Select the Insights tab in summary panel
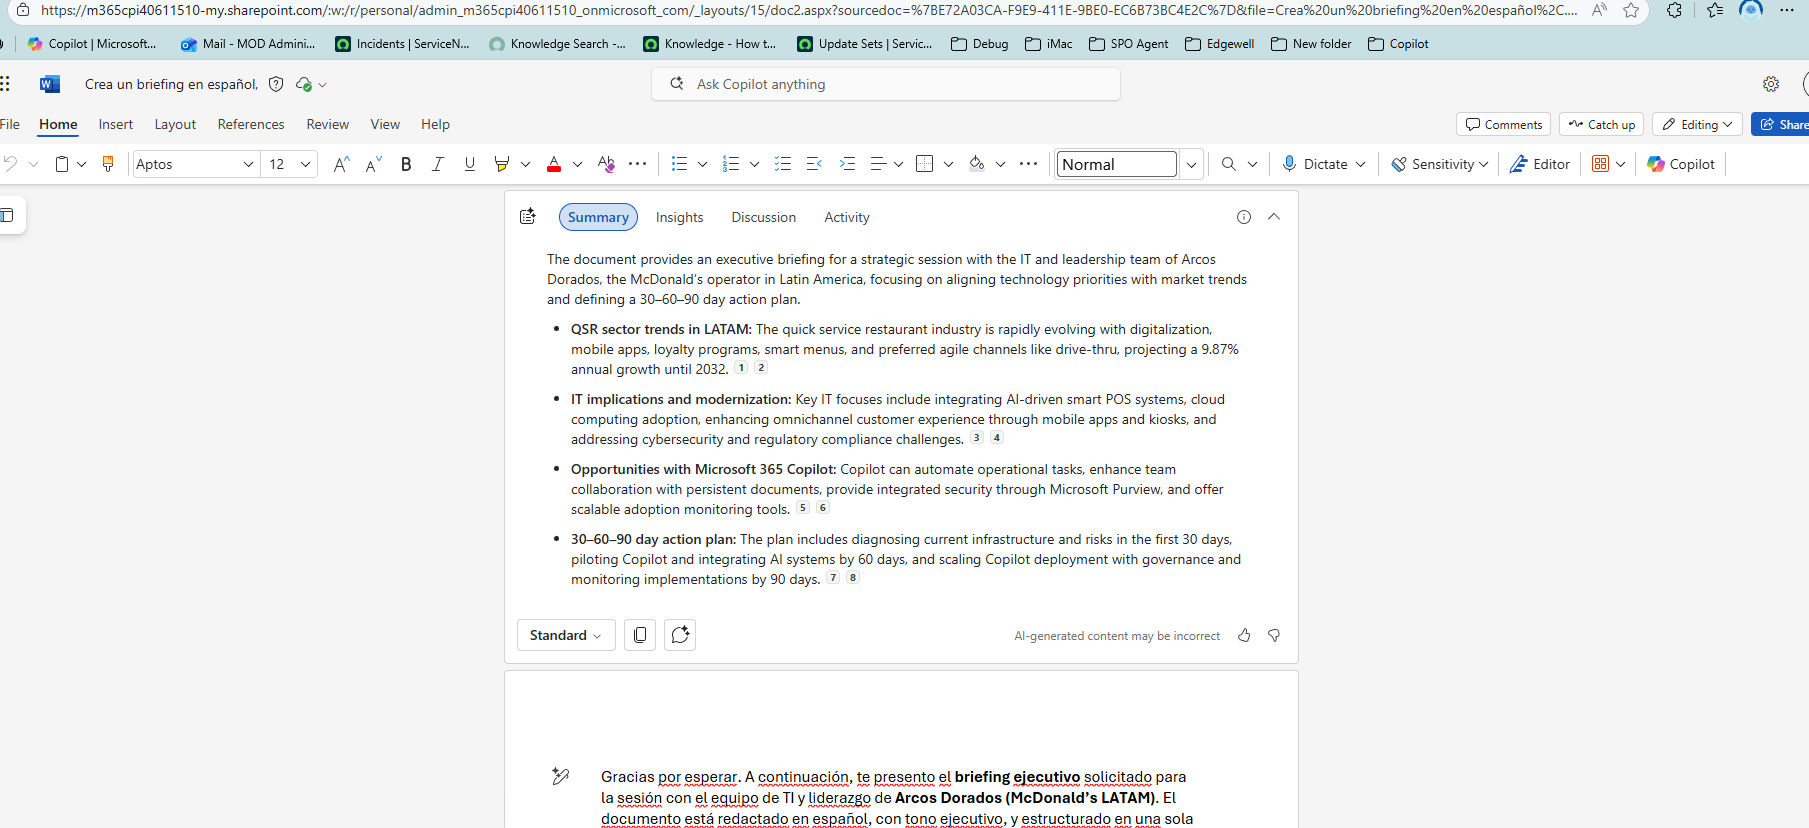This screenshot has width=1809, height=828. point(680,217)
